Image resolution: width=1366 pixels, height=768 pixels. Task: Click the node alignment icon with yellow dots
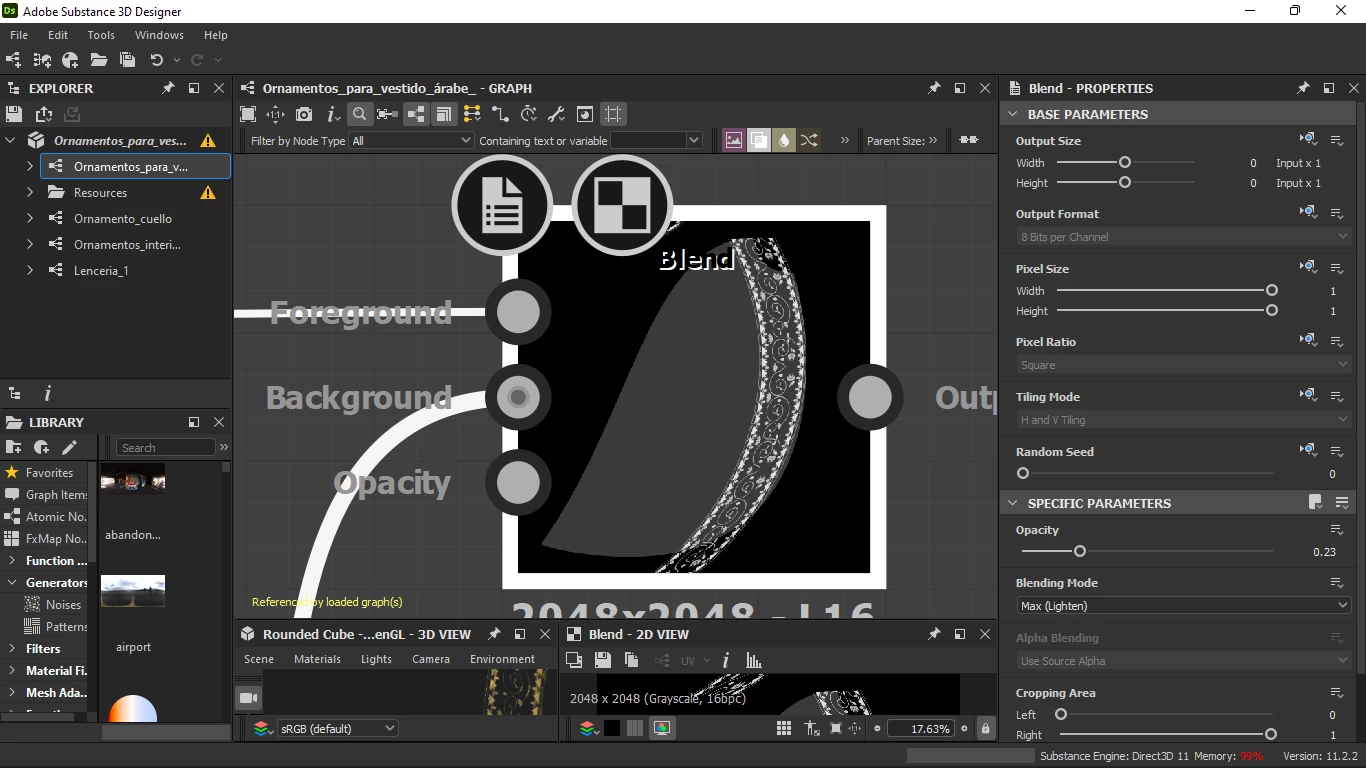point(472,114)
